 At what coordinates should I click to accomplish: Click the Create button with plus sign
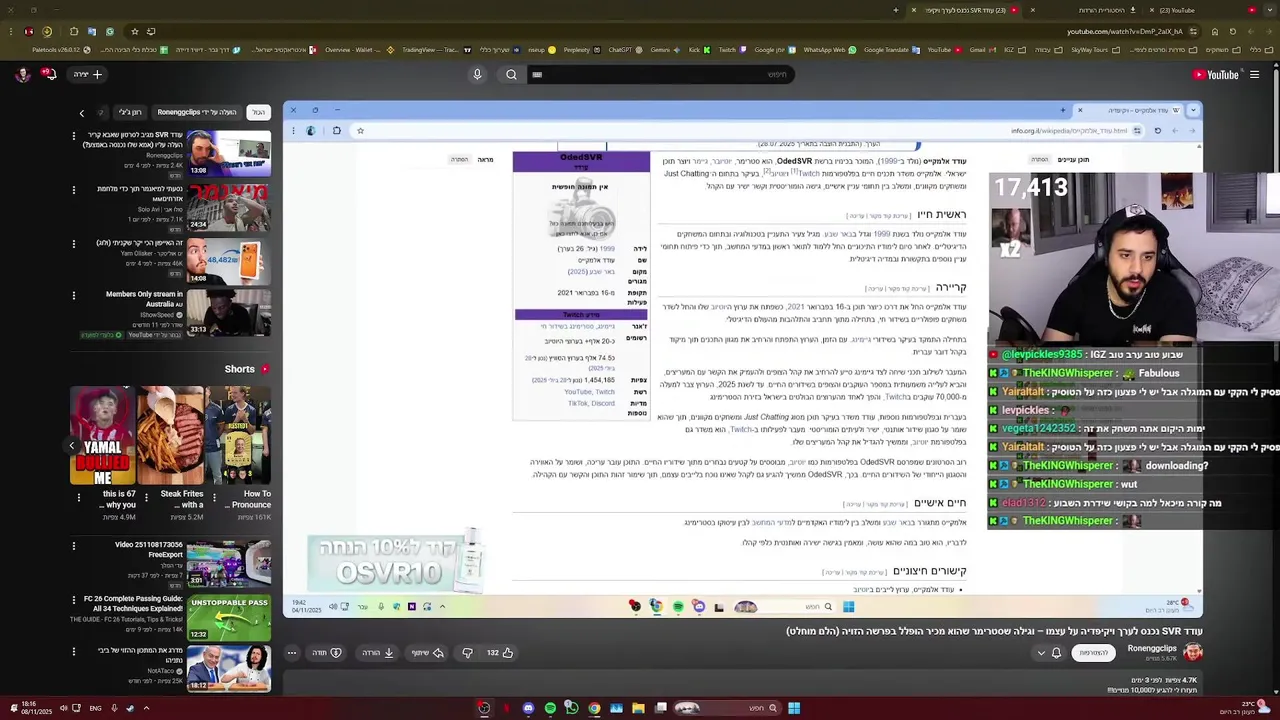coord(88,74)
